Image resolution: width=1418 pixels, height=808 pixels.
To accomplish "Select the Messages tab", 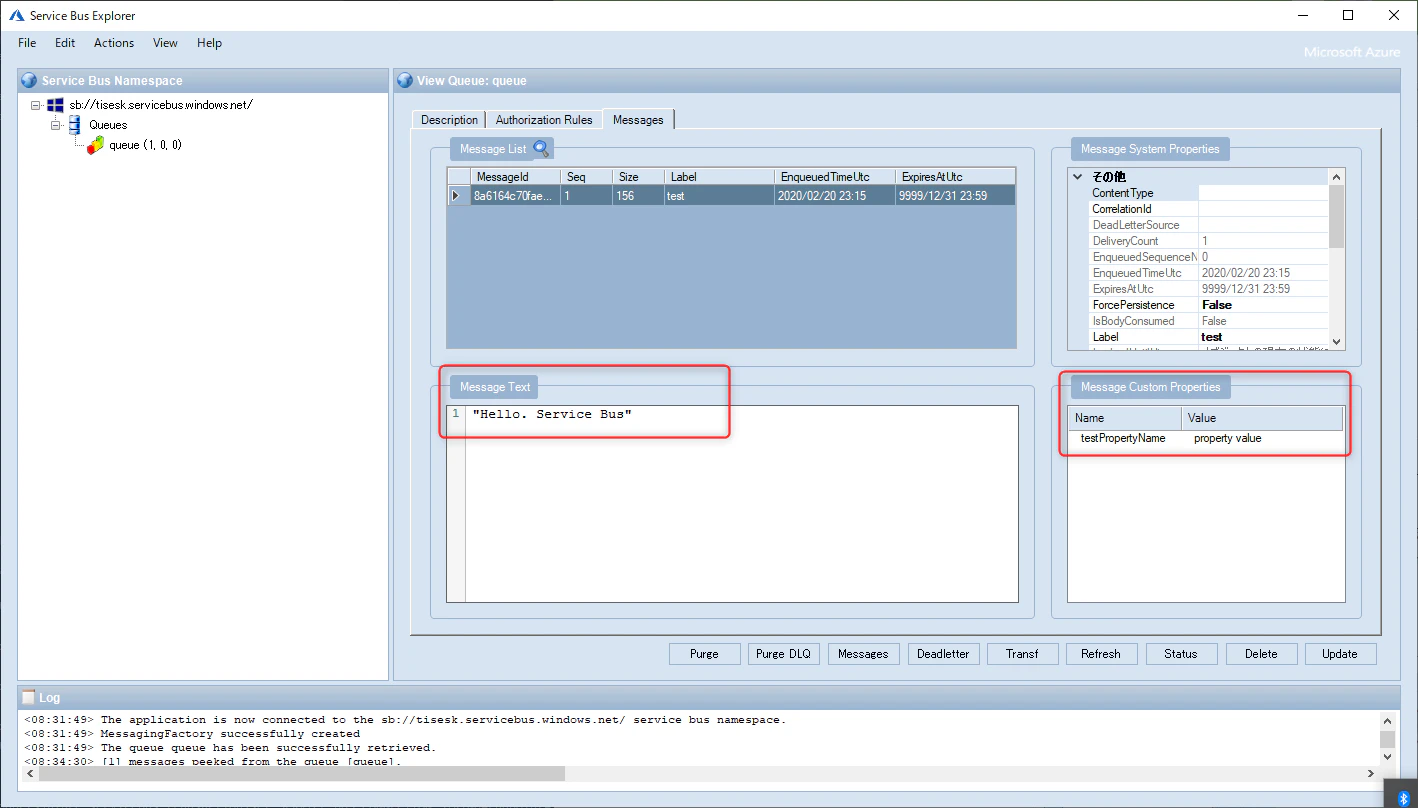I will coord(638,119).
